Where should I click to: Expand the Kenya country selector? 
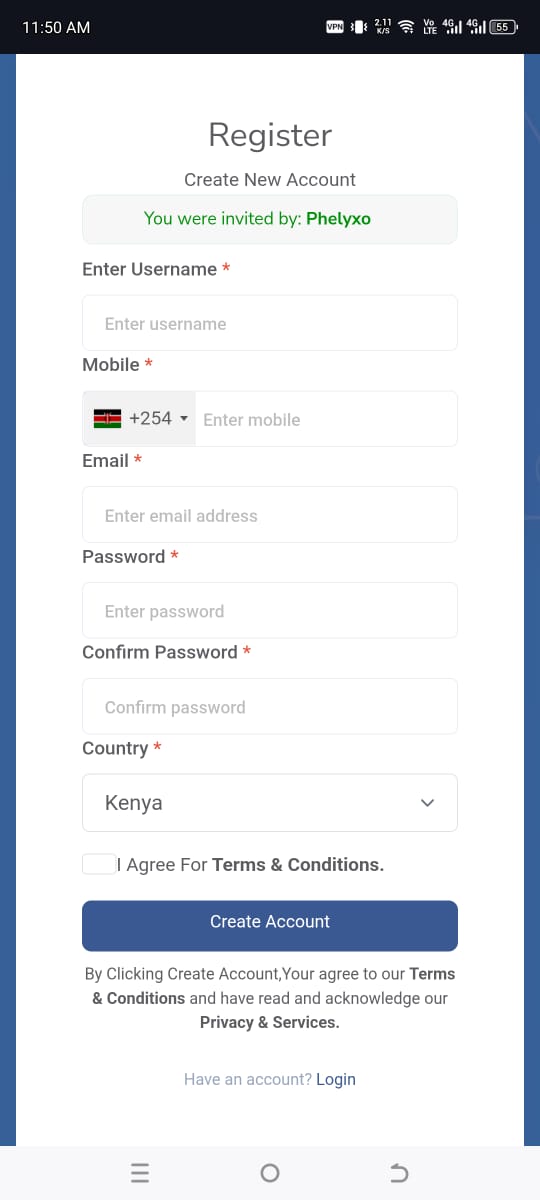coord(270,803)
